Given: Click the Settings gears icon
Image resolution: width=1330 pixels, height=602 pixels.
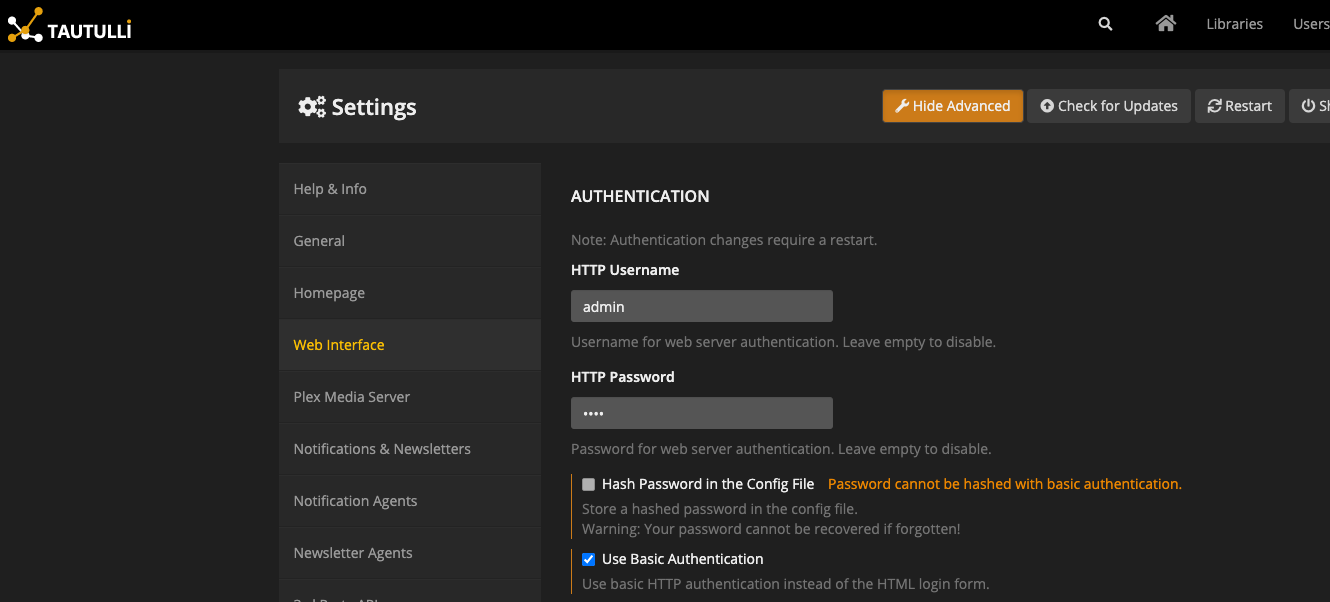Looking at the screenshot, I should 312,107.
